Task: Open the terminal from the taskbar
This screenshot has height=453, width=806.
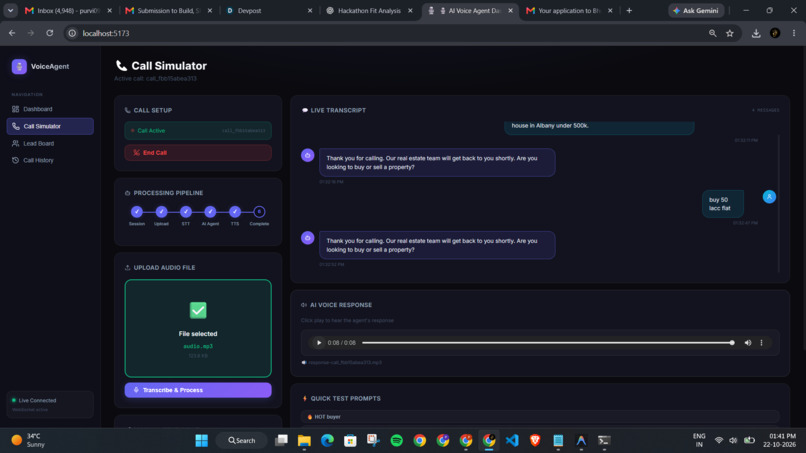Action: click(604, 441)
